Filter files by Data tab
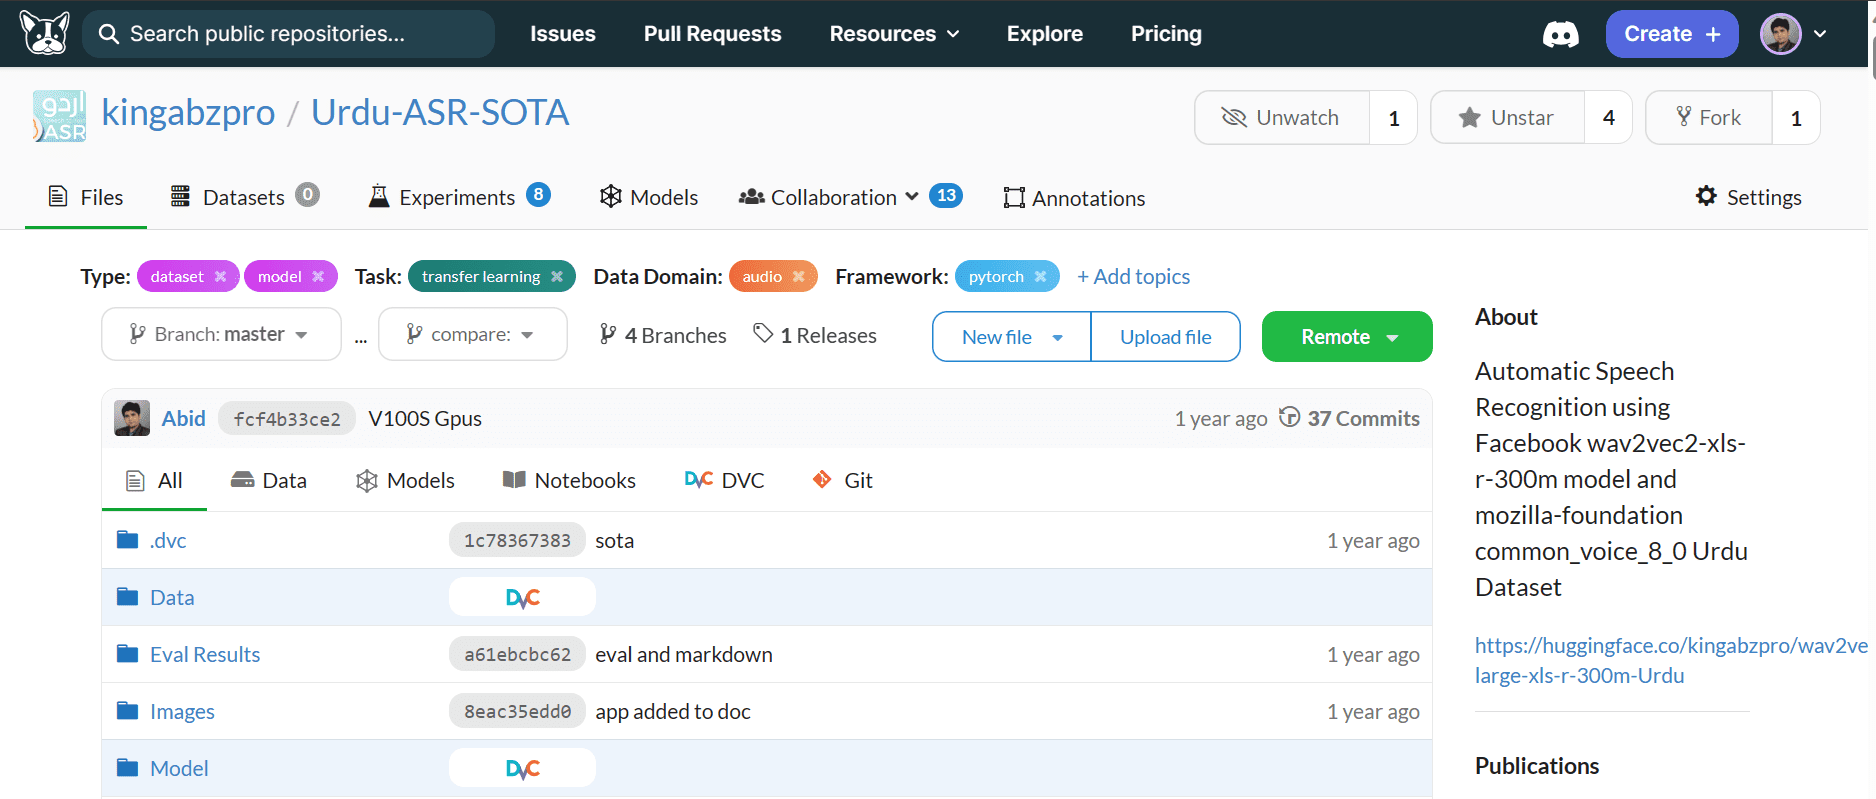 tap(269, 480)
